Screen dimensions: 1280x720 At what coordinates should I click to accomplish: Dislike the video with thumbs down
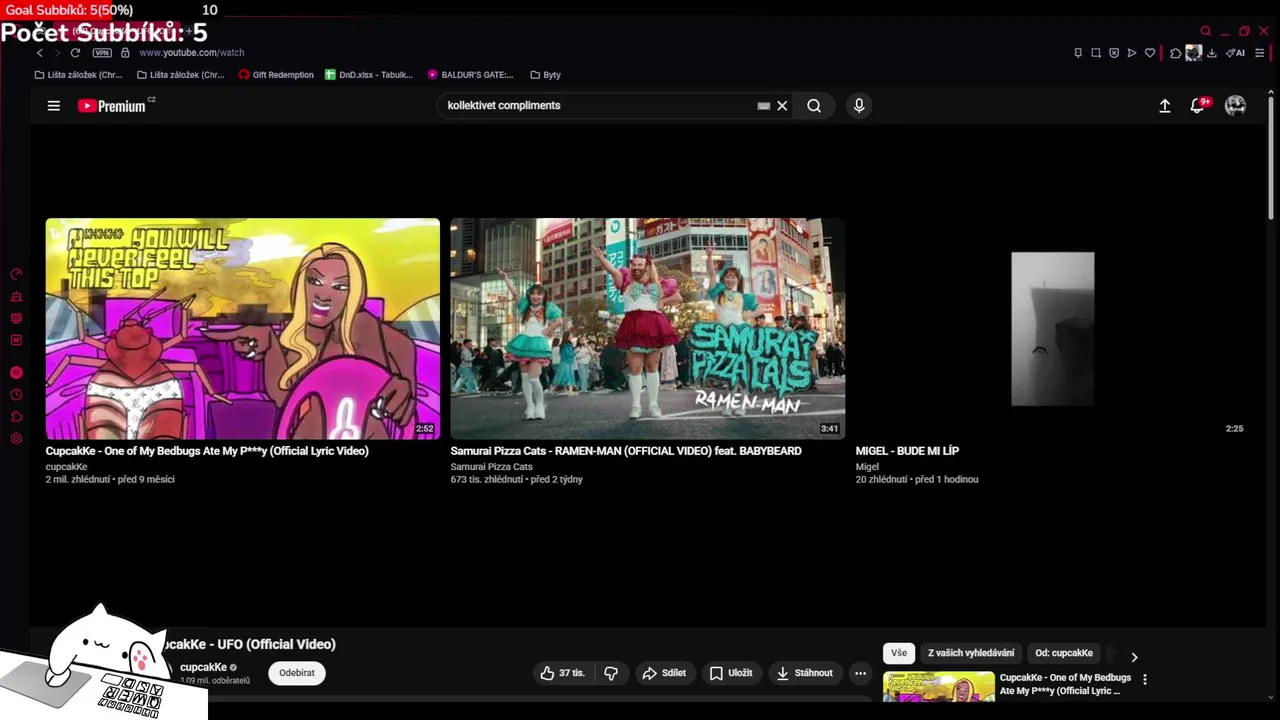(x=611, y=673)
